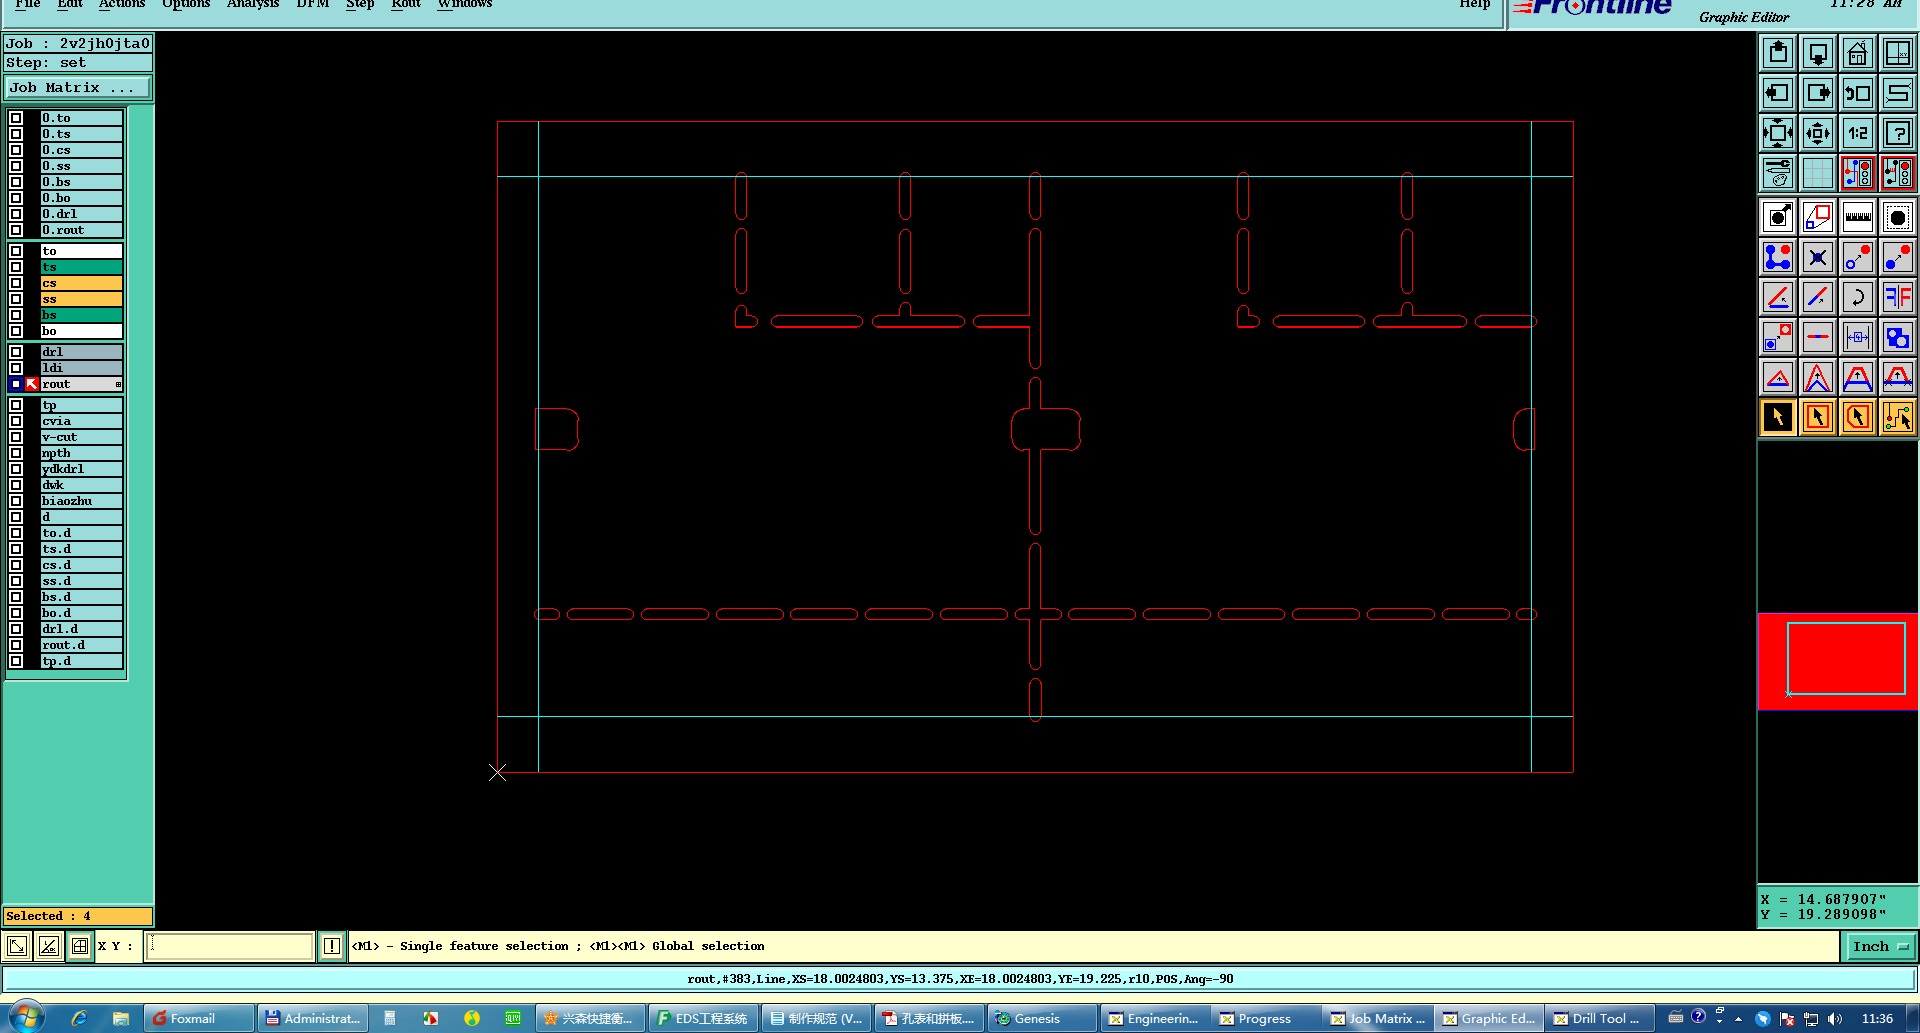Select the polygon area selection tool
Screen dimensions: 1920x1033
pyautogui.click(x=1858, y=417)
